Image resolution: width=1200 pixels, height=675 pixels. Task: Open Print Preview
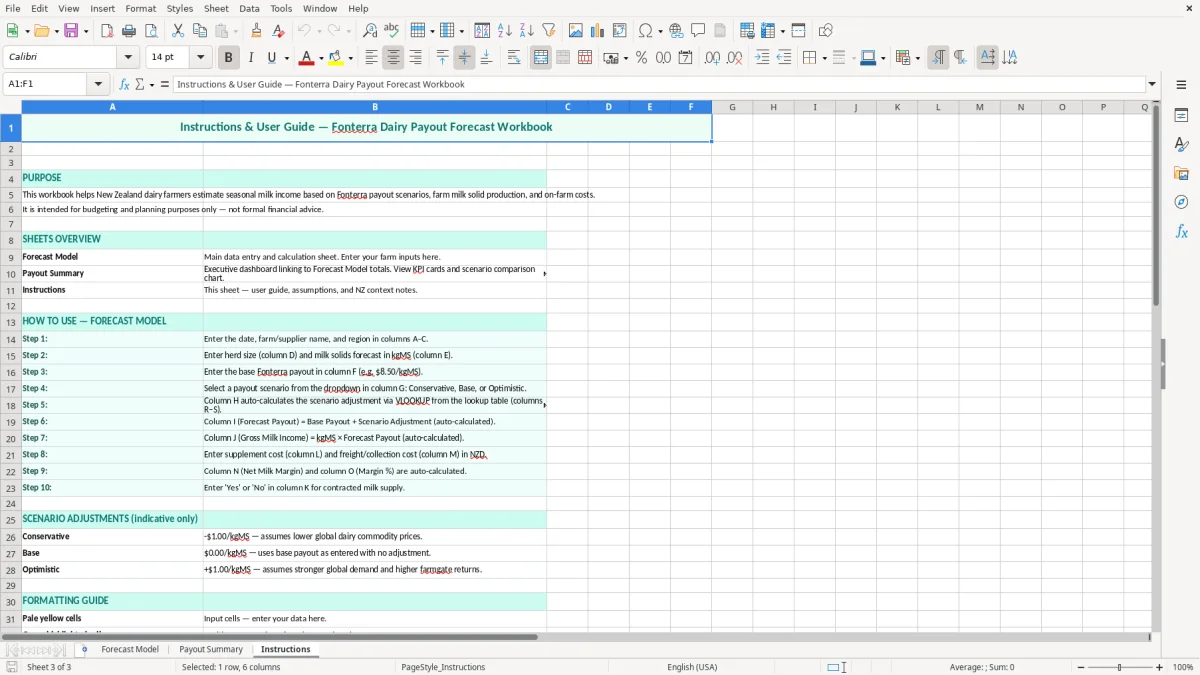pyautogui.click(x=151, y=31)
